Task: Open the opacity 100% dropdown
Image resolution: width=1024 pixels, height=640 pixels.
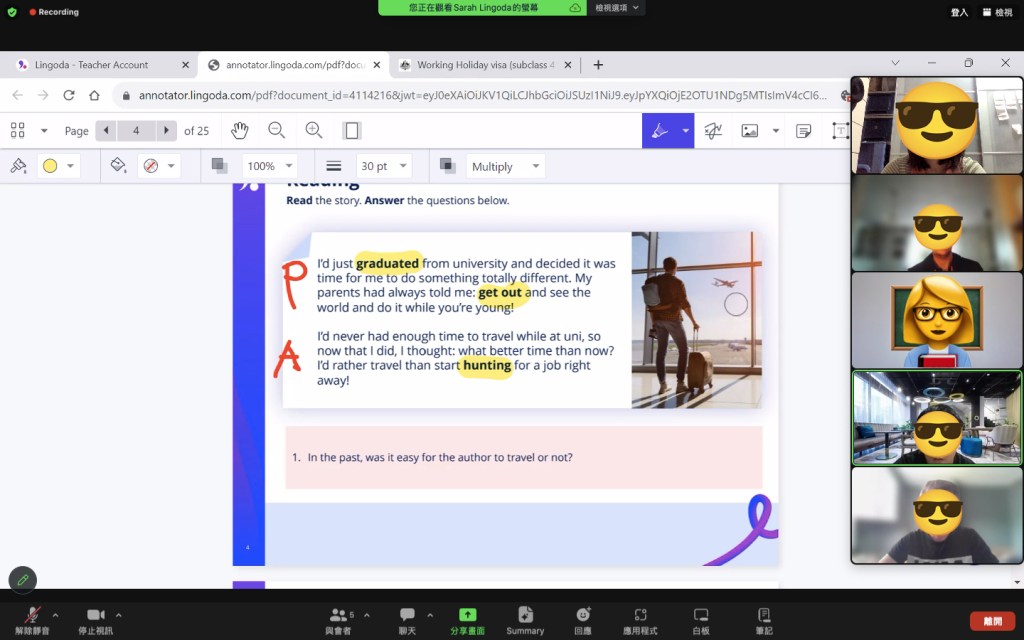Action: pos(270,166)
